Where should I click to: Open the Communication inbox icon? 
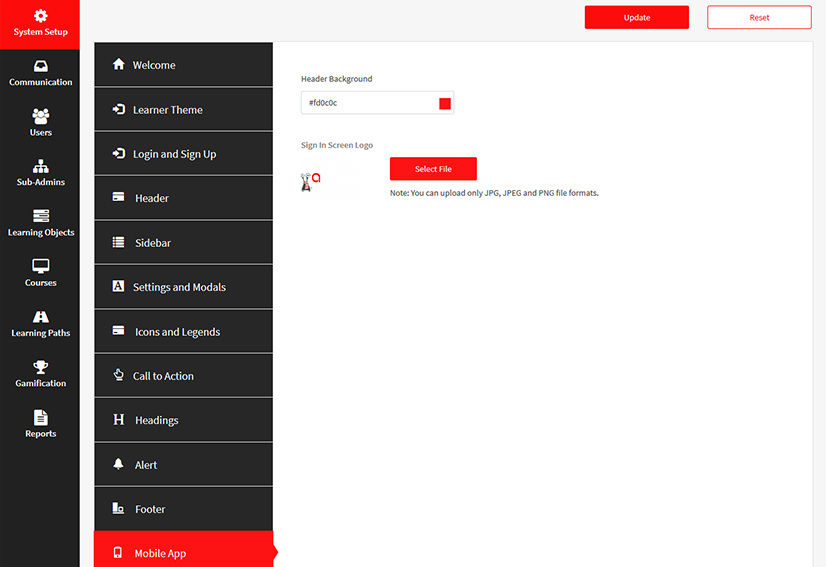pos(41,66)
